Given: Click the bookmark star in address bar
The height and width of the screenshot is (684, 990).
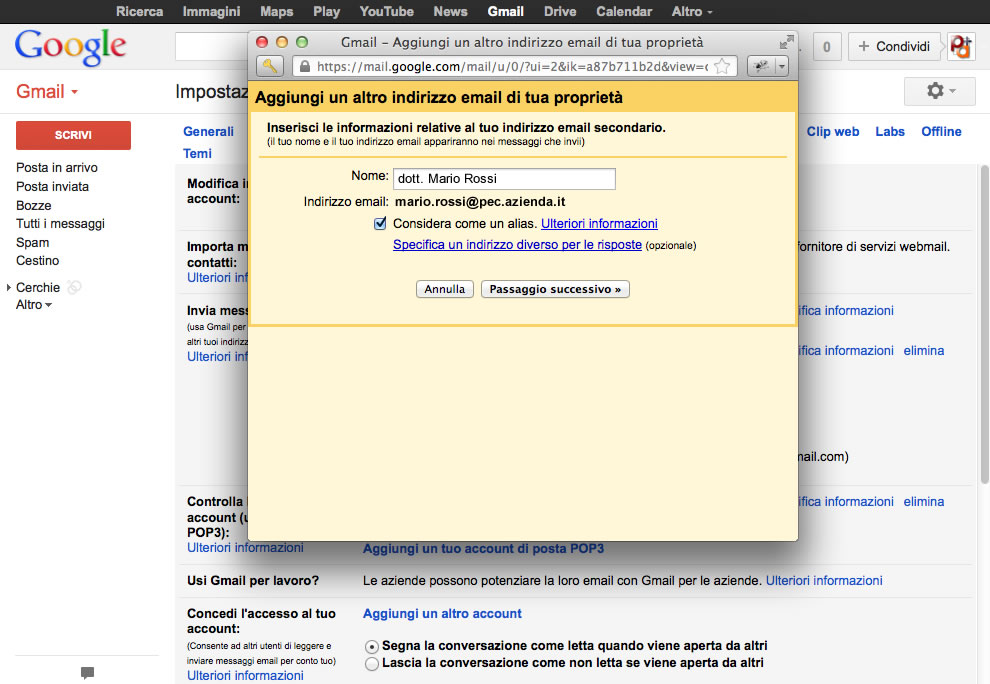Looking at the screenshot, I should [722, 67].
